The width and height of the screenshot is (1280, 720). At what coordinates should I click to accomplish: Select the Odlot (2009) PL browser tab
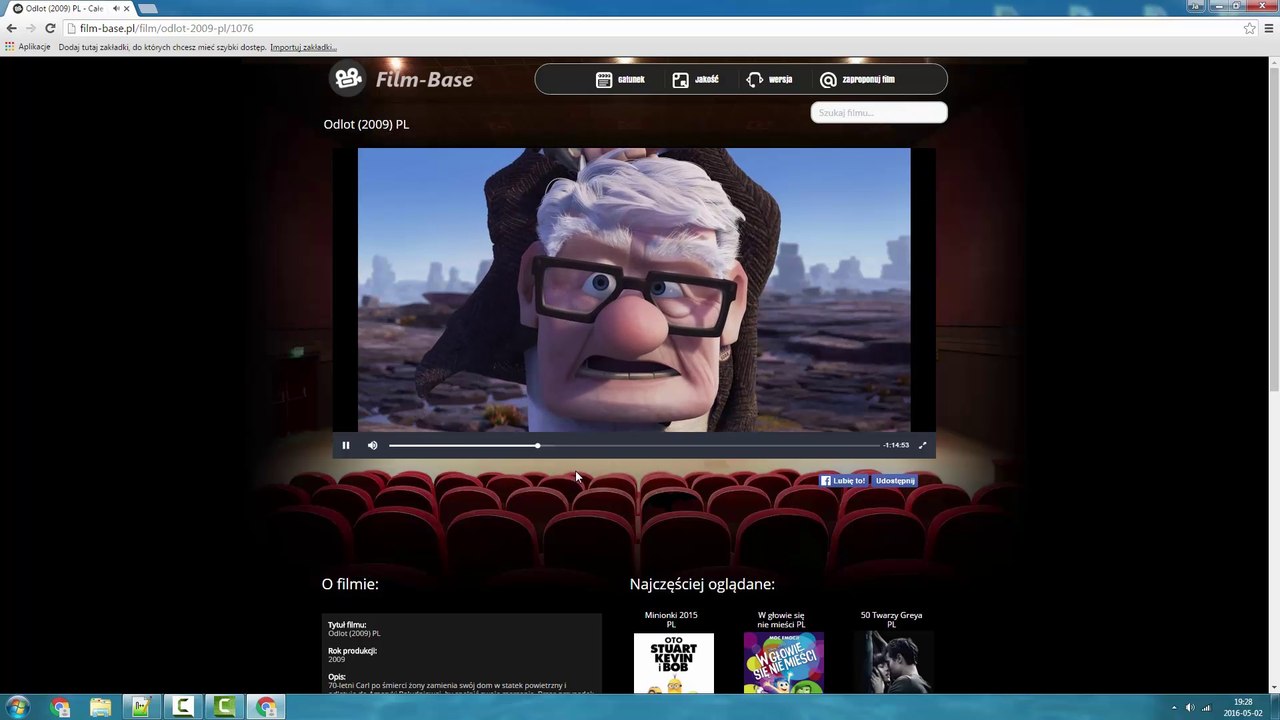66,8
